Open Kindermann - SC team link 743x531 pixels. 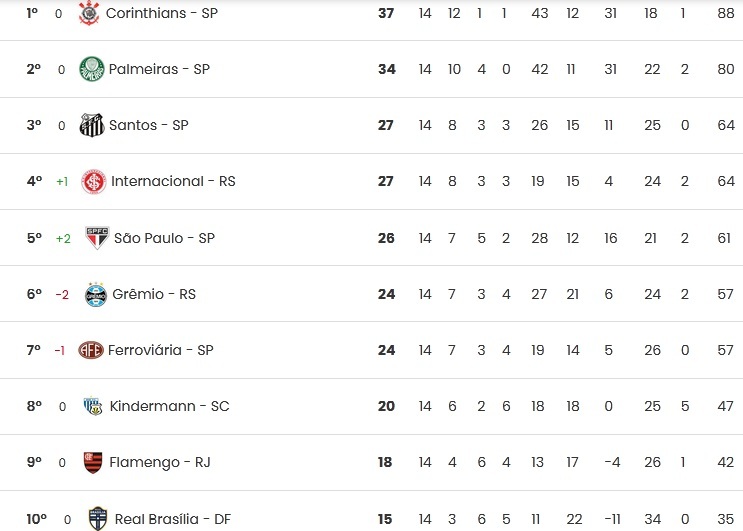tap(169, 406)
